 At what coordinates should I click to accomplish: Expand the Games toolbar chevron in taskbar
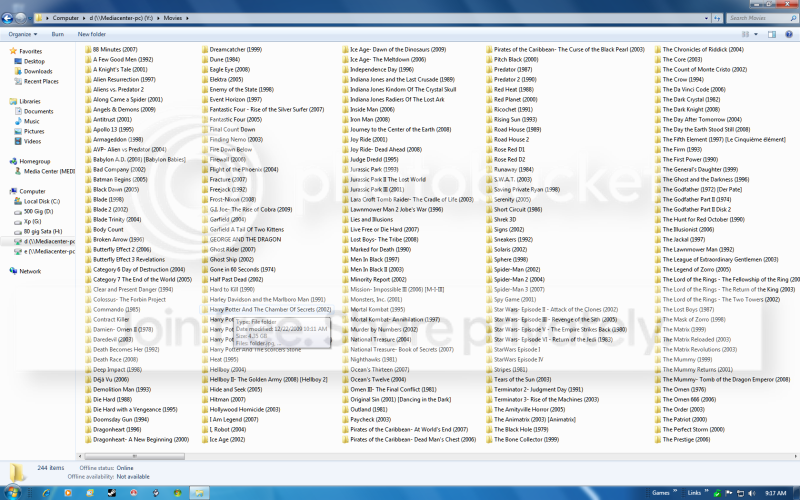click(675, 491)
